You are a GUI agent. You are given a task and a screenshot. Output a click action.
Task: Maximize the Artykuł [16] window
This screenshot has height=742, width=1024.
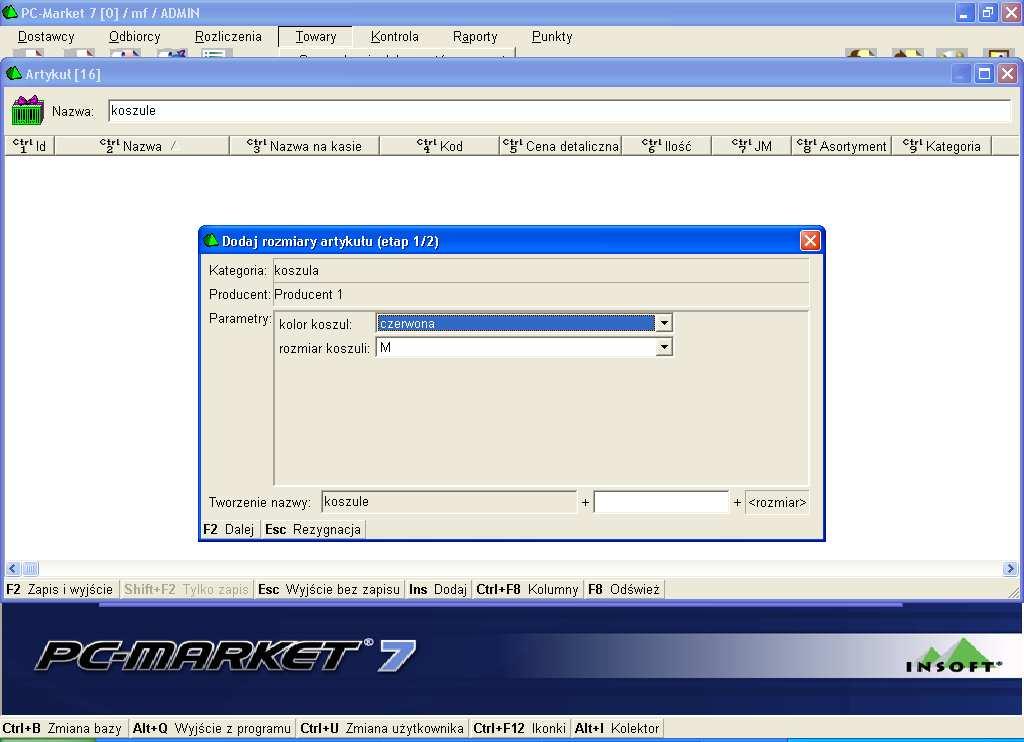[x=984, y=74]
